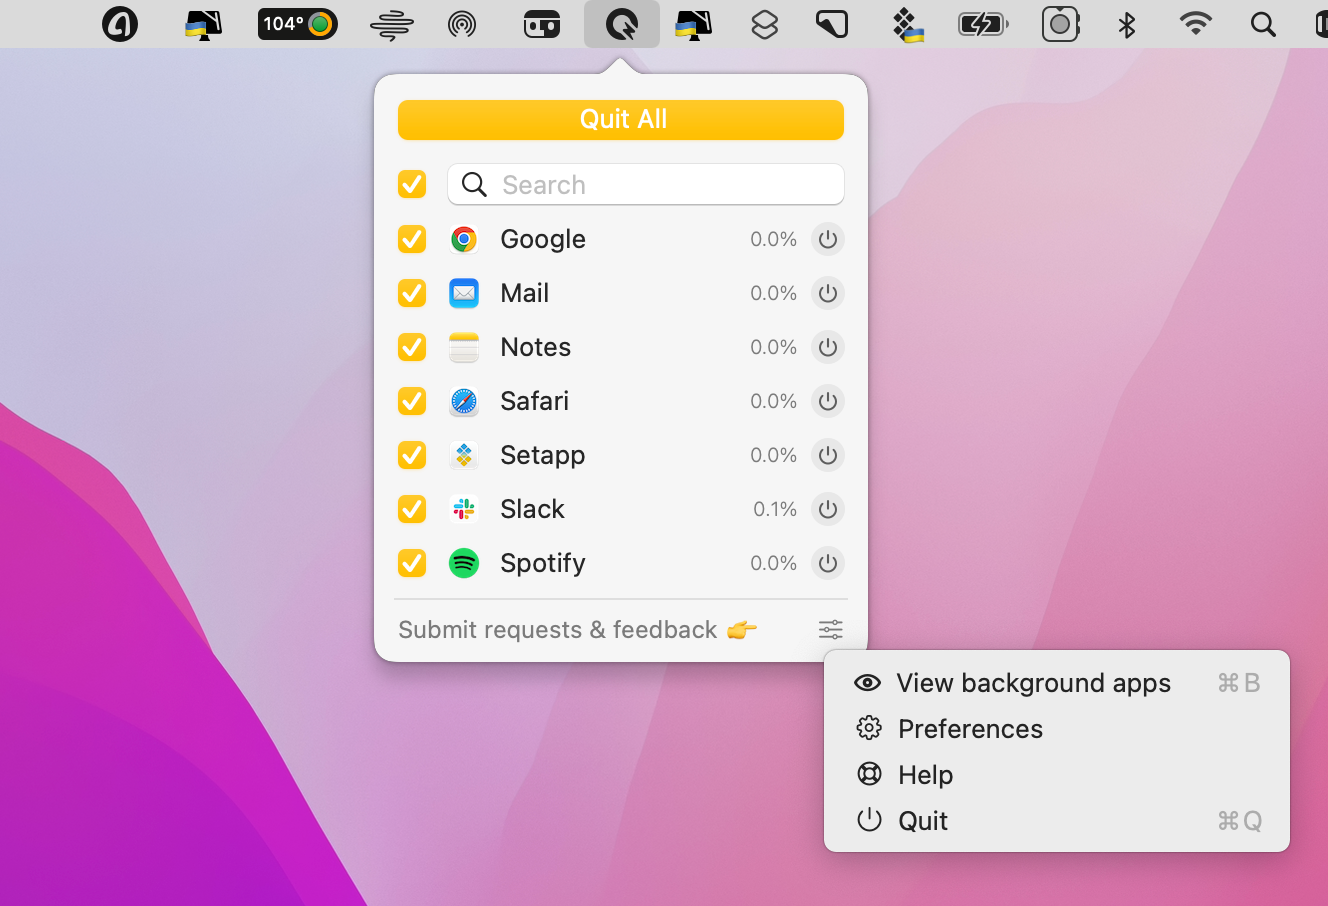
Task: Quit Mail using its power button
Action: [828, 293]
